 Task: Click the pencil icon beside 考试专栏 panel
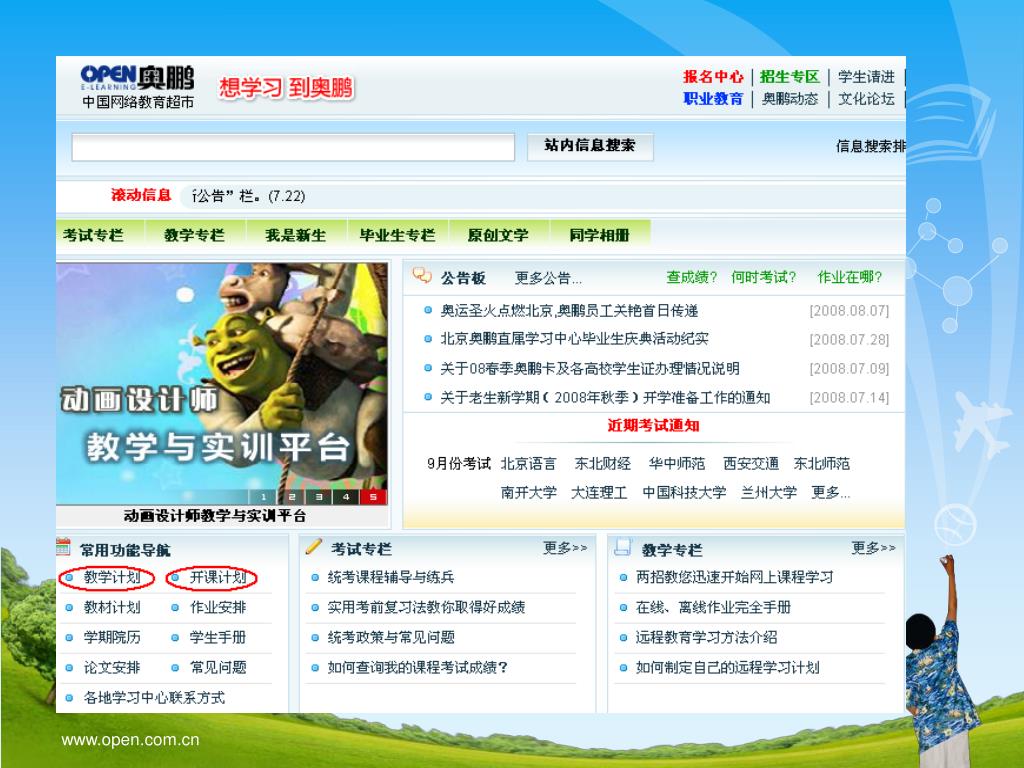pos(314,547)
